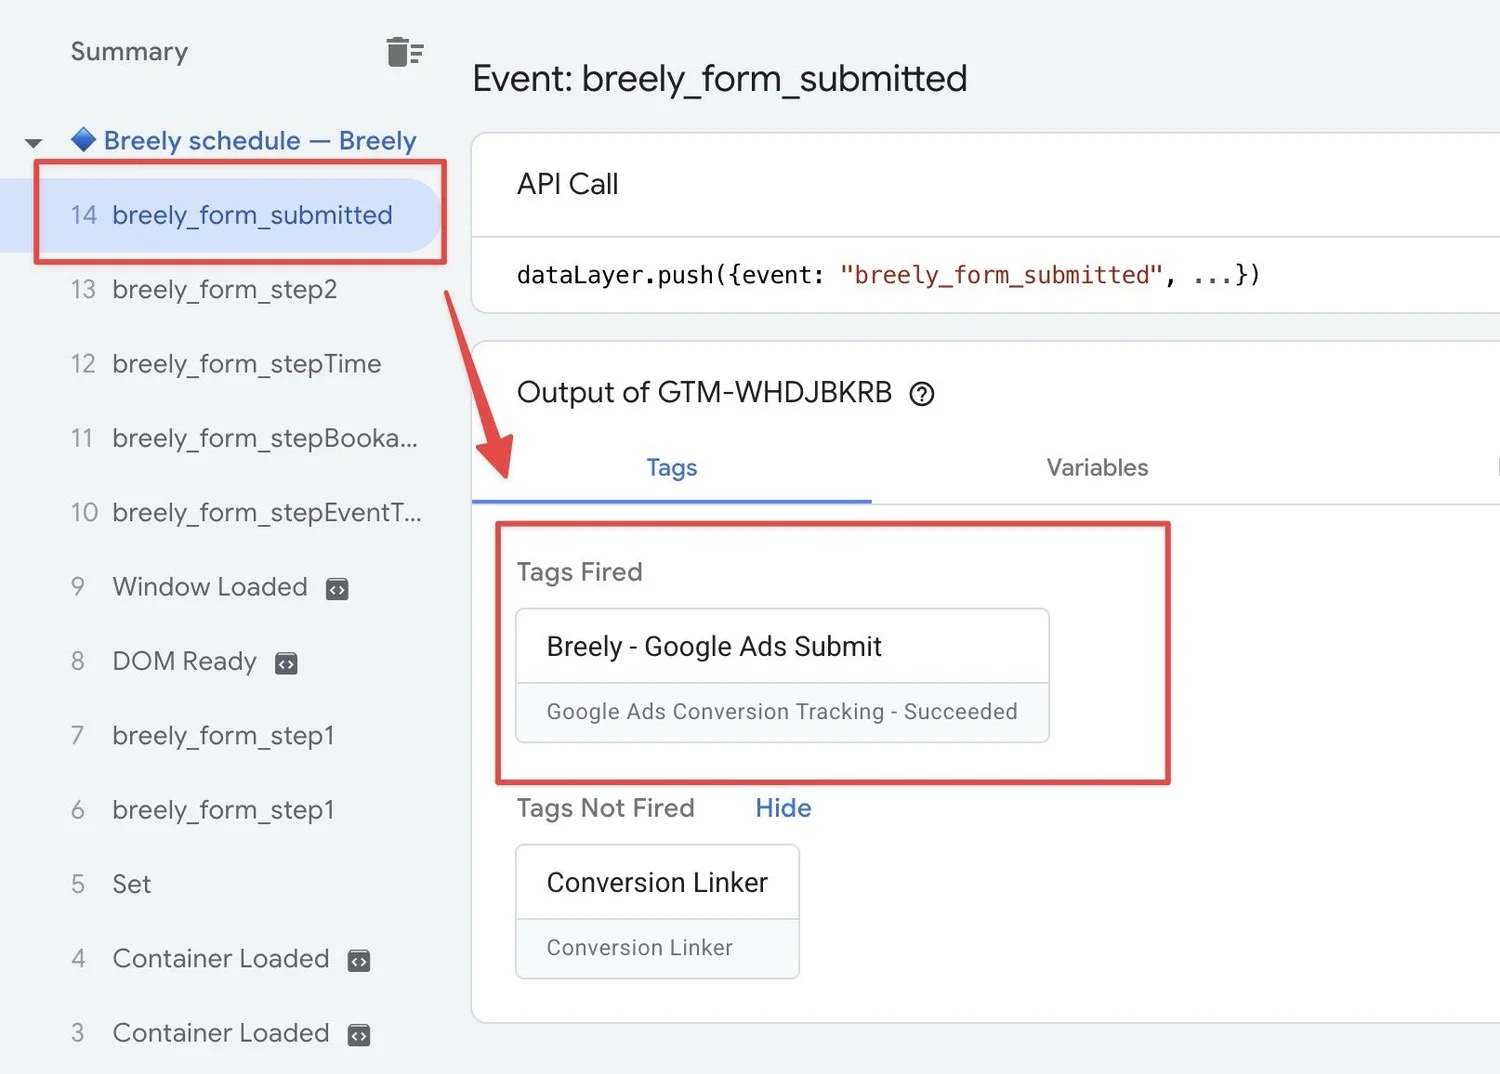Select event 13 breely_form_step2
This screenshot has width=1500, height=1074.
(x=224, y=290)
